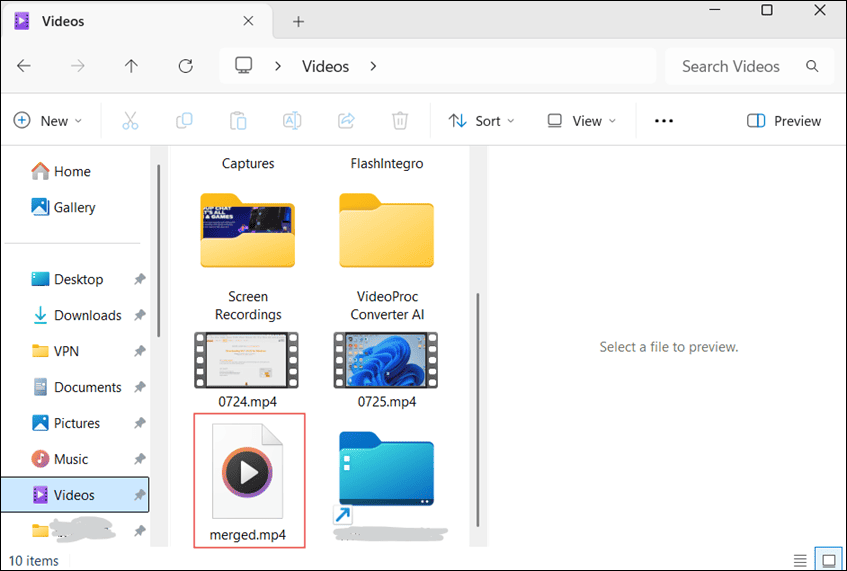Screen dimensions: 847x571
Task: Open the View dropdown menu
Action: click(x=581, y=121)
